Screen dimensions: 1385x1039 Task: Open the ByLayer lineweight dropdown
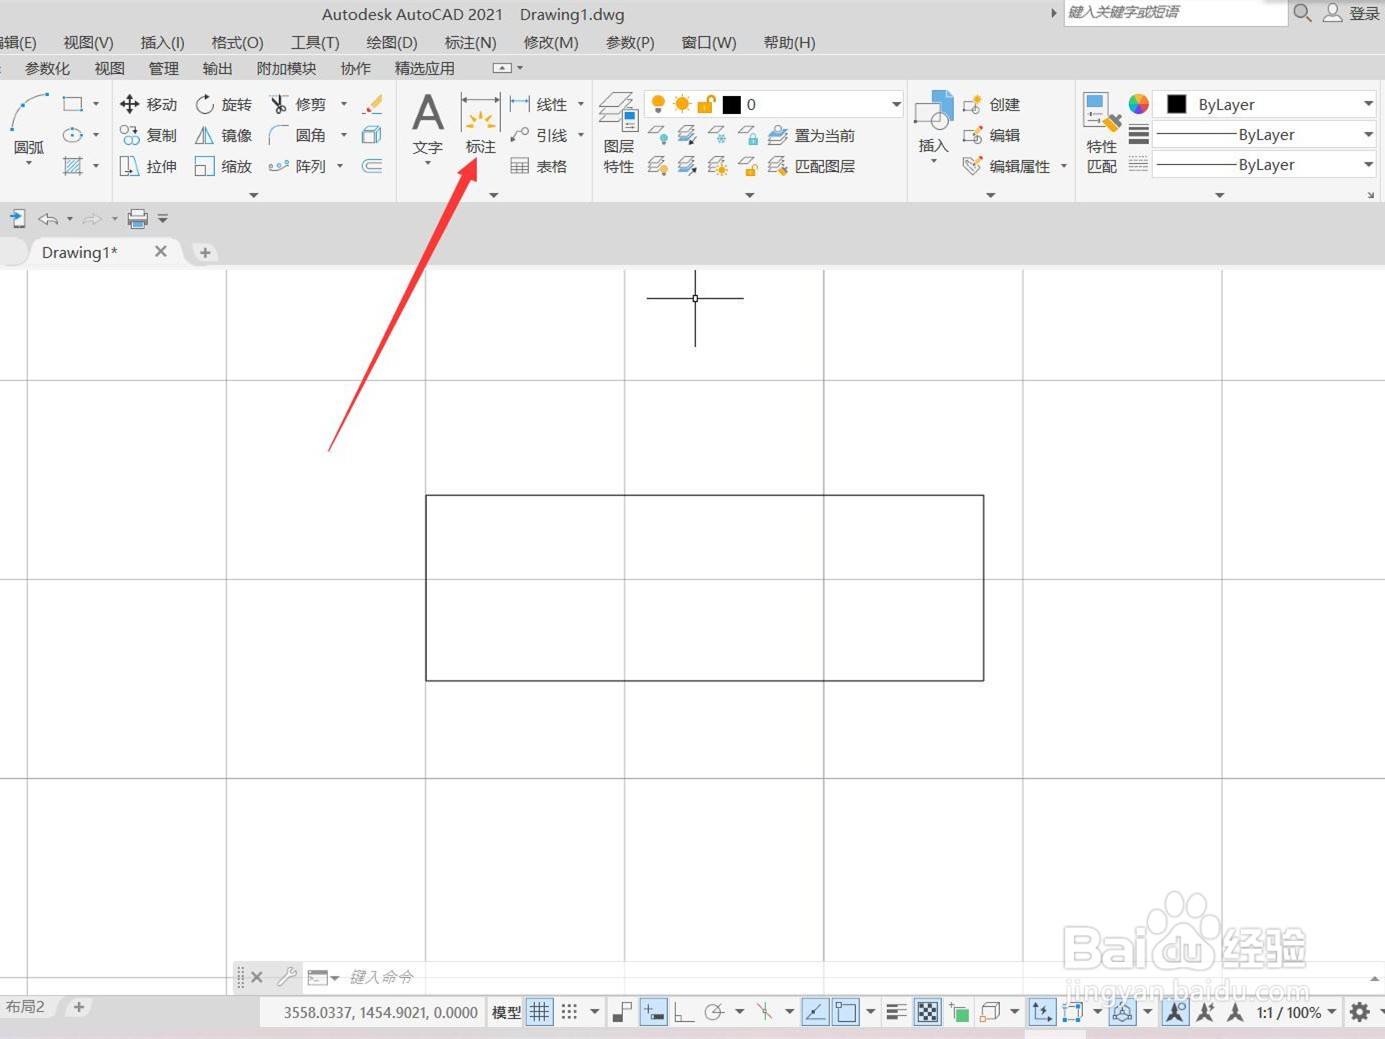pyautogui.click(x=1368, y=134)
